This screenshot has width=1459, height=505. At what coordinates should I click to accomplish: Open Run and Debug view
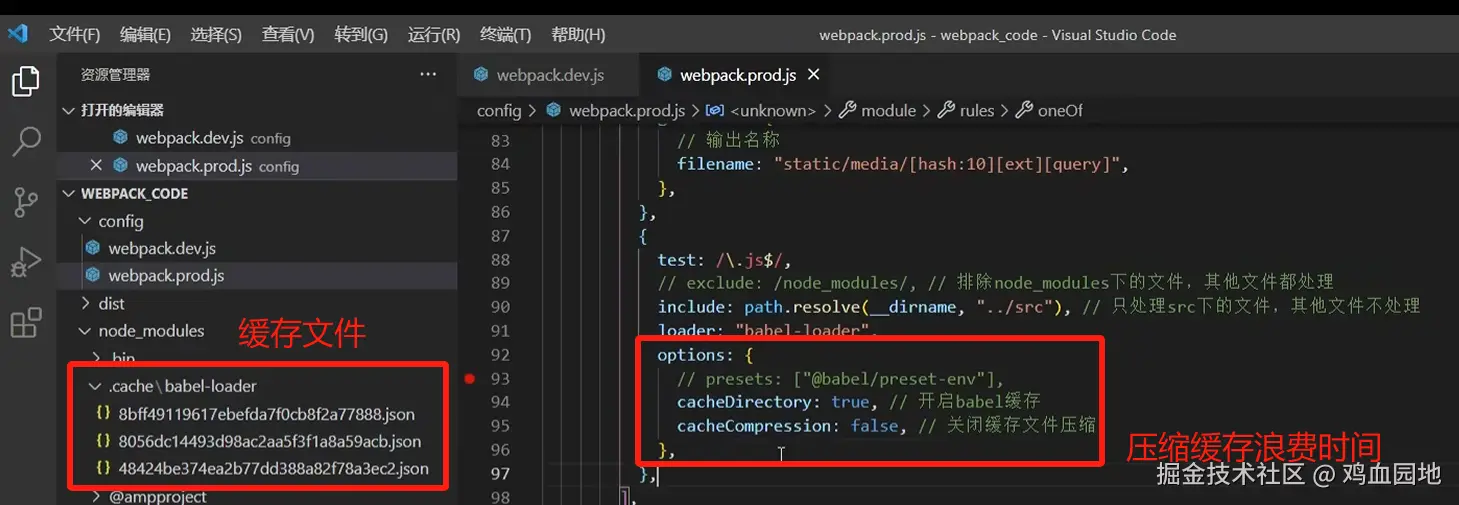[x=24, y=263]
